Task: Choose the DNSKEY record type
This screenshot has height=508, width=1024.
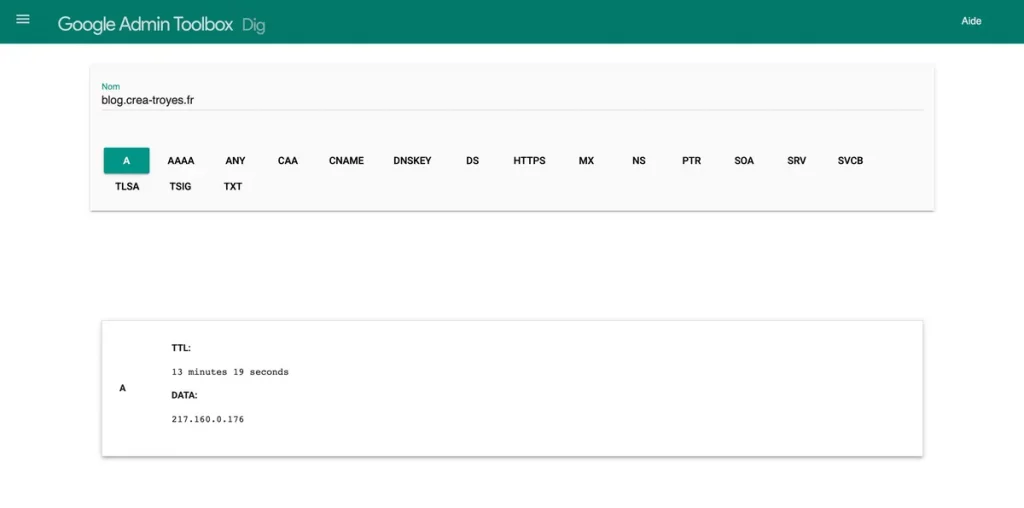Action: (x=412, y=161)
